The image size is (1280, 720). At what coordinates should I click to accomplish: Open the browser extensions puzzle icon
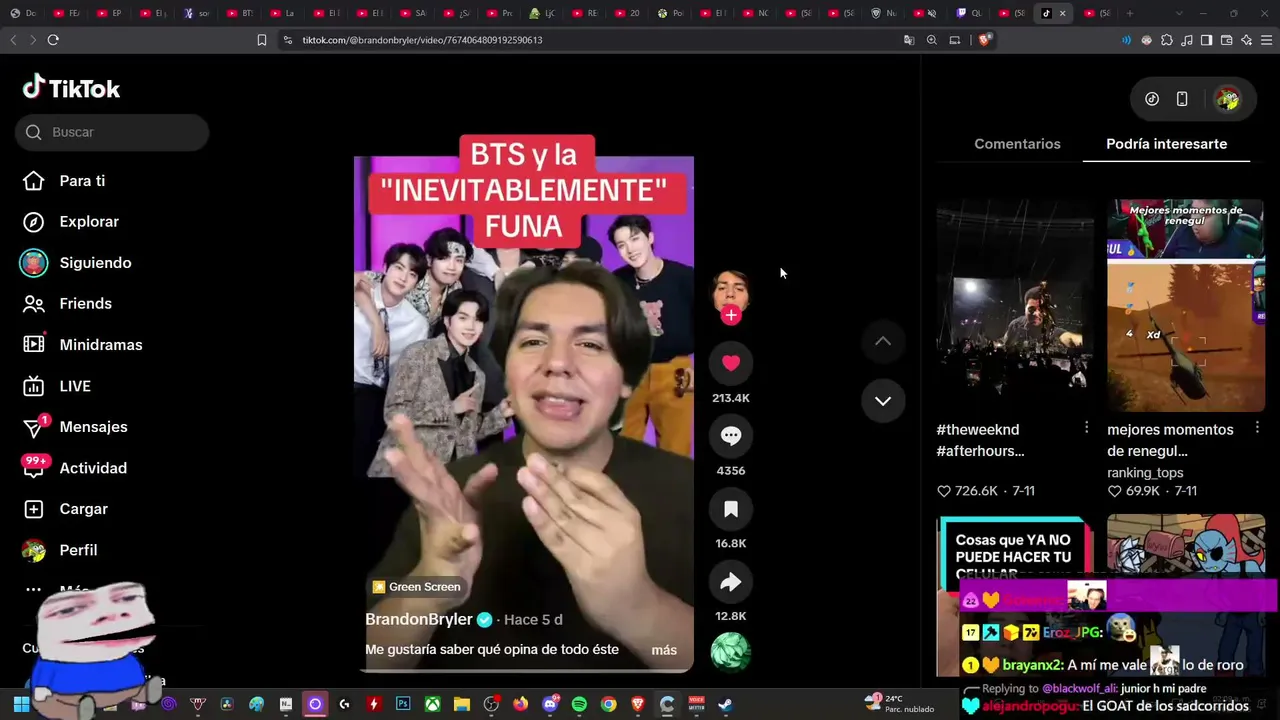(1167, 40)
